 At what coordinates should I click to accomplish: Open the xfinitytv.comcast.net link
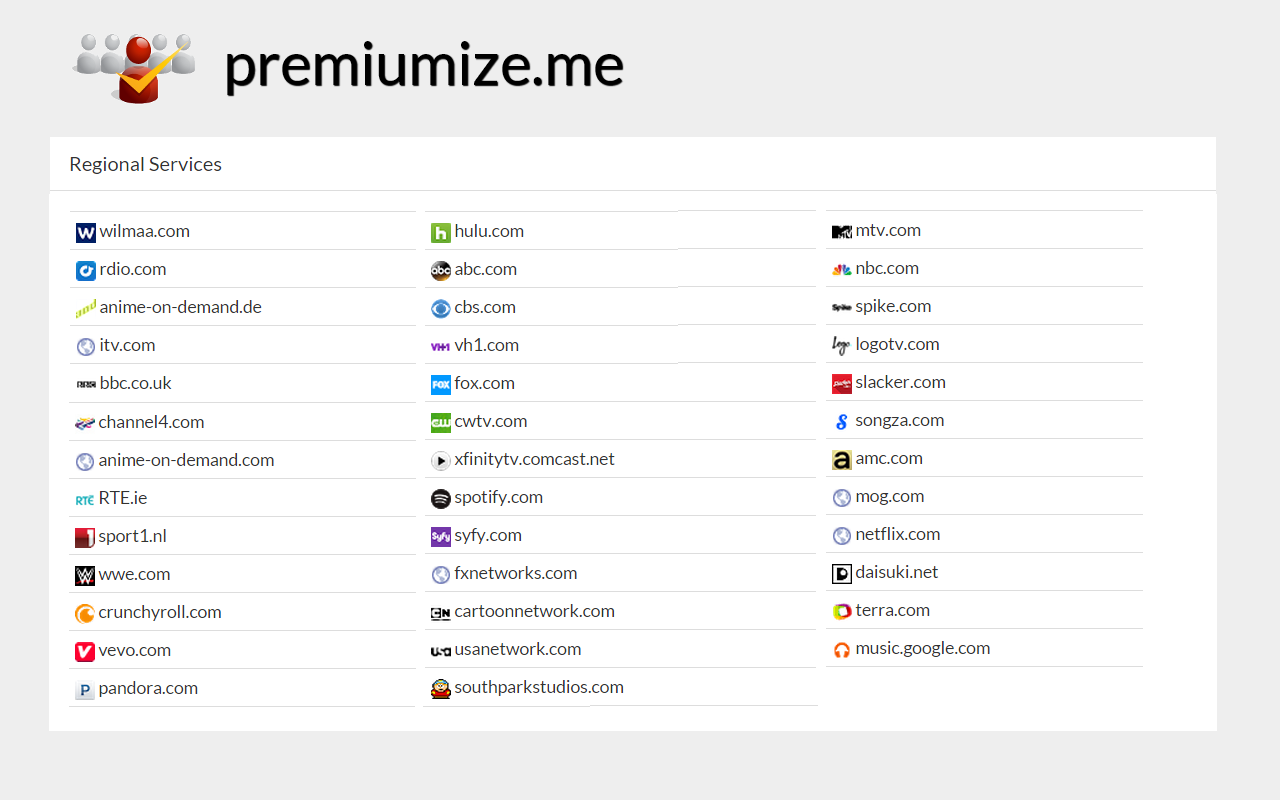[534, 459]
